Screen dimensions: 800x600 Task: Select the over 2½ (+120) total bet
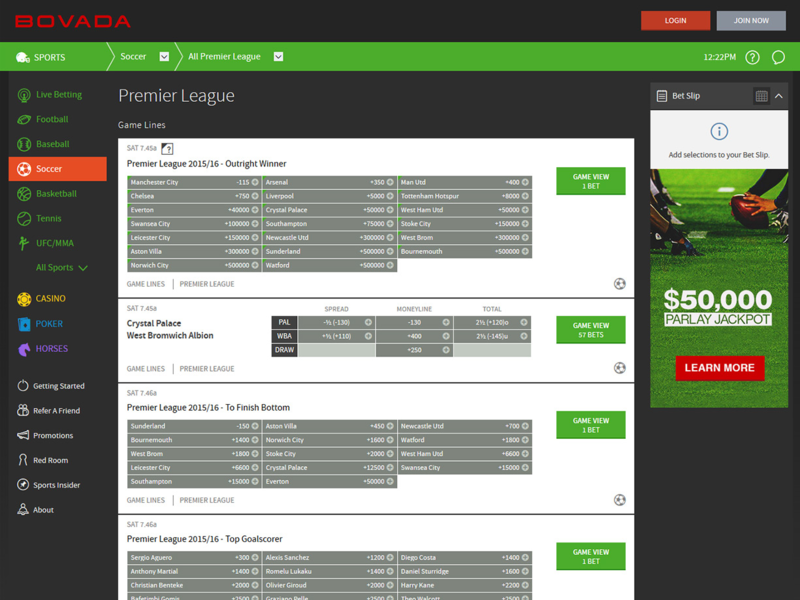492,322
